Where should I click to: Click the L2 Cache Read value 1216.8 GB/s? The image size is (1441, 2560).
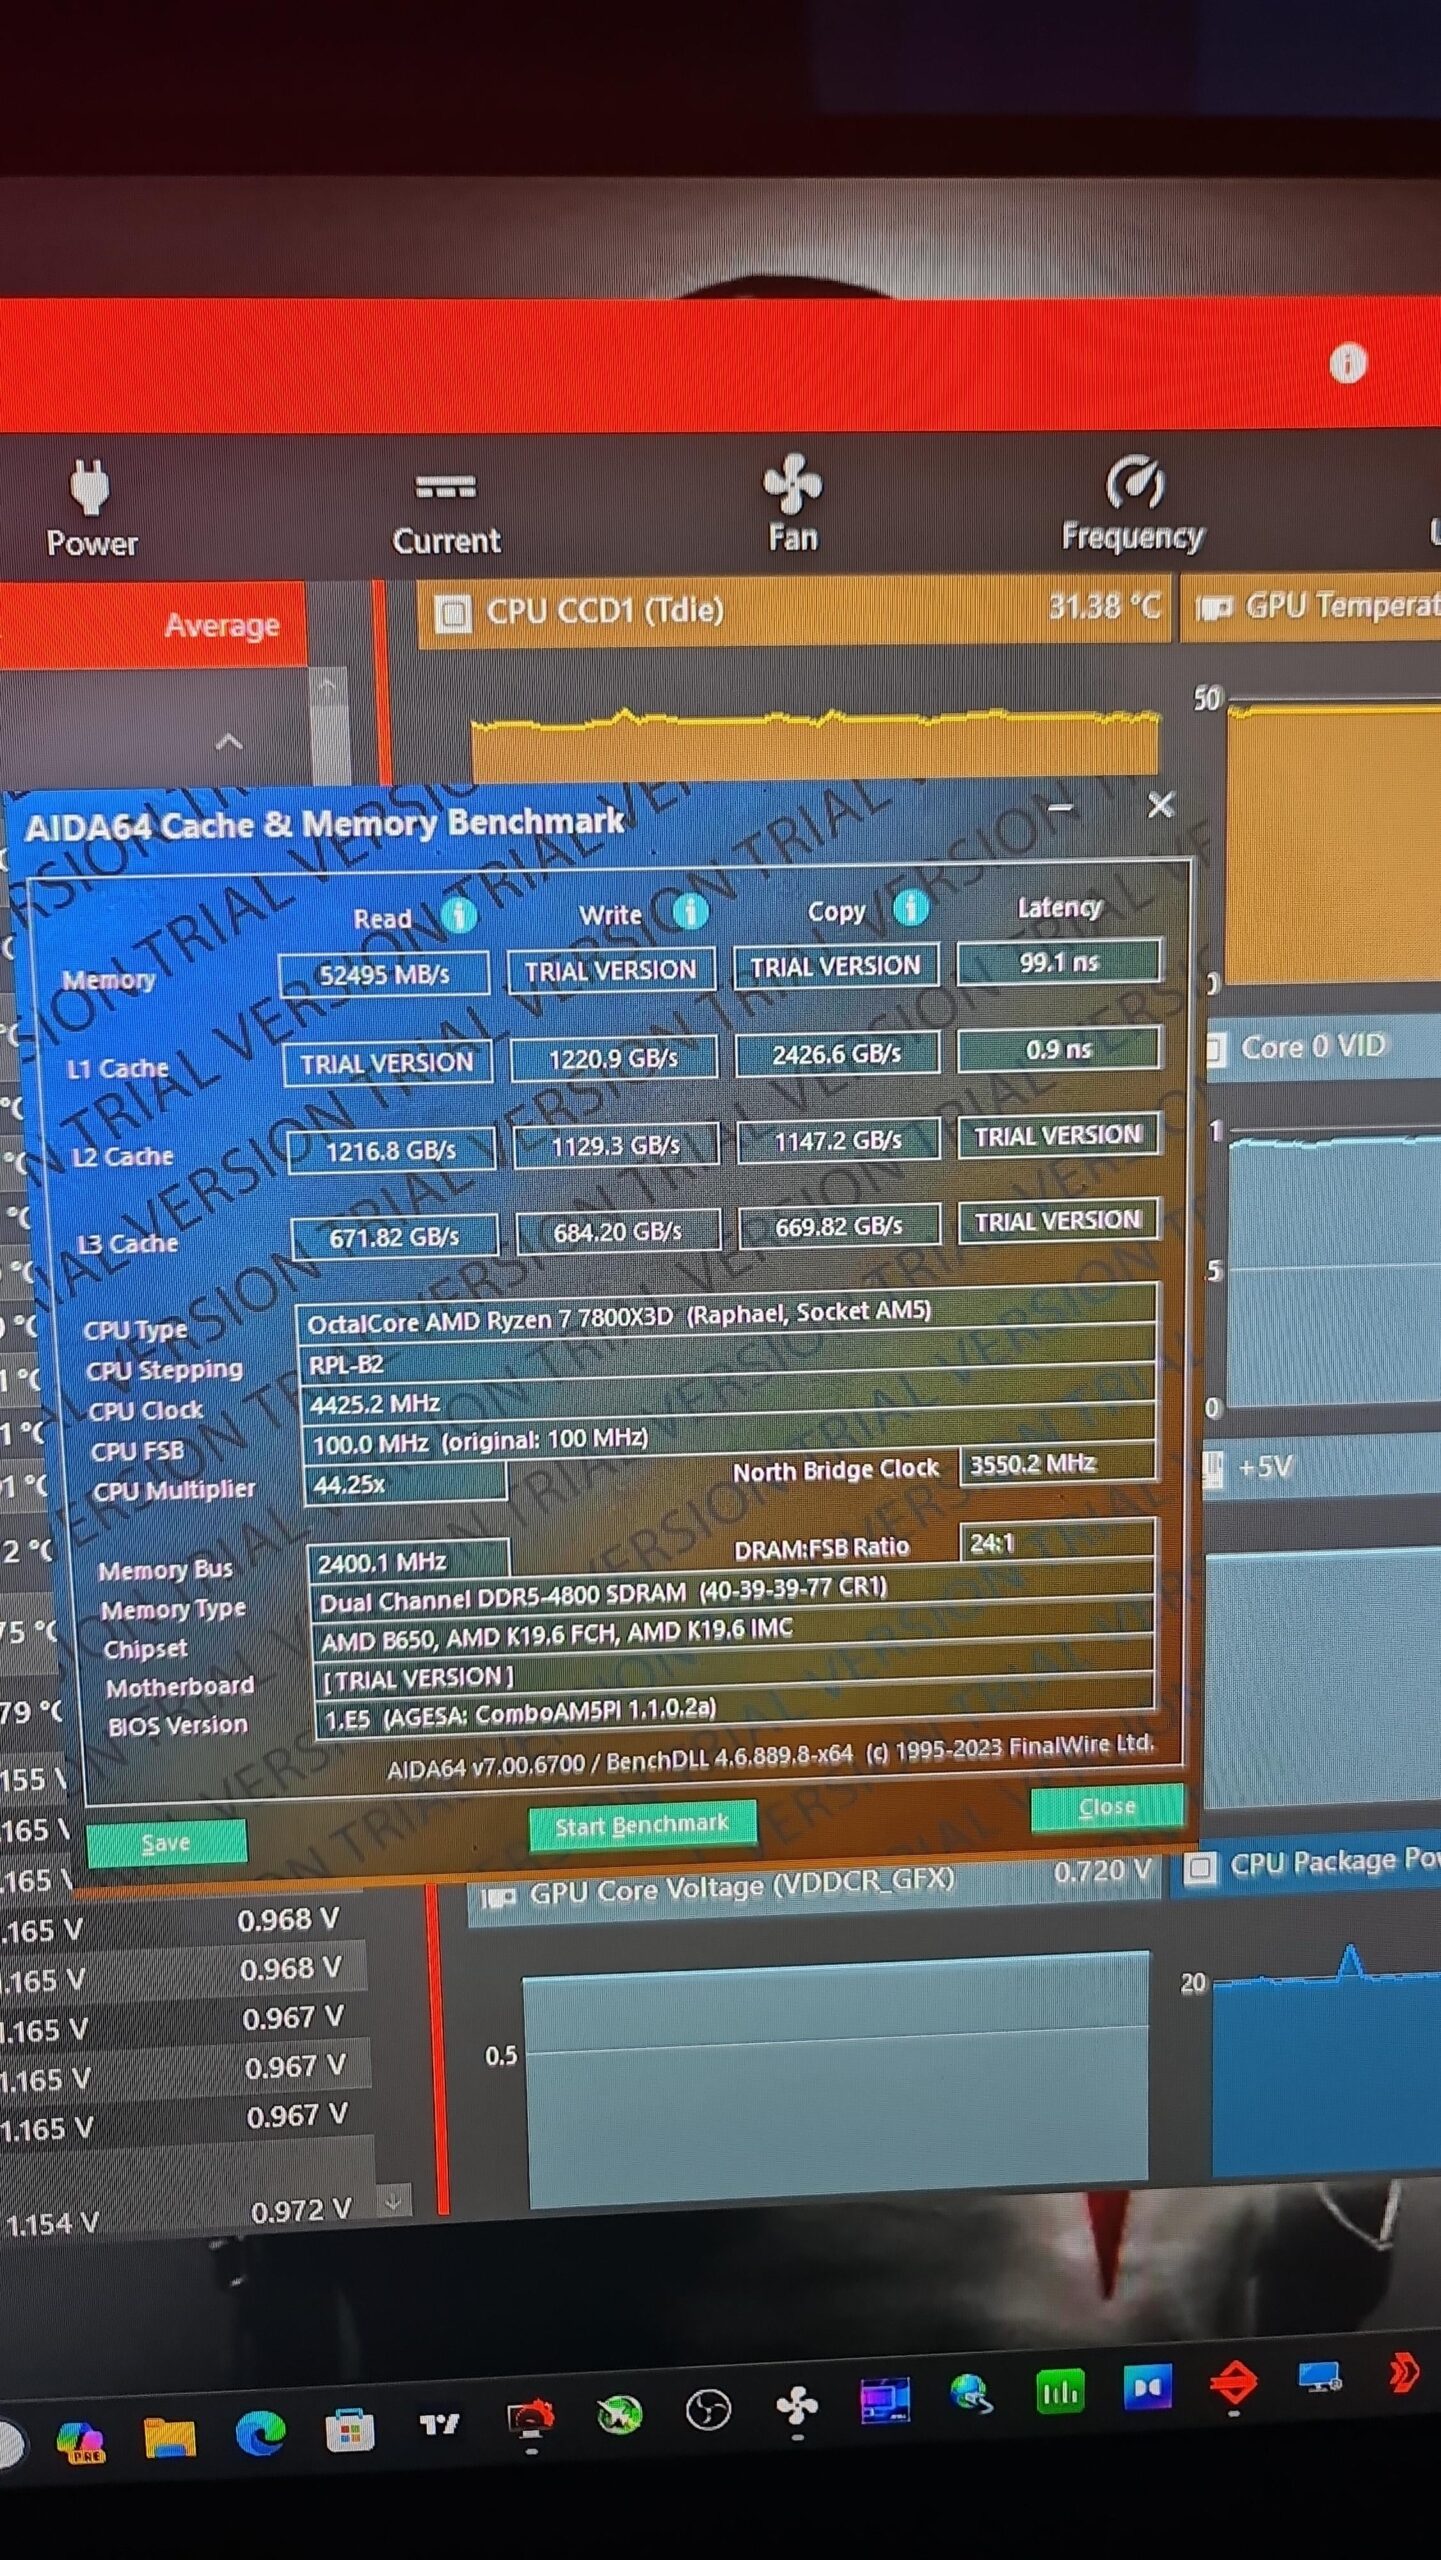pyautogui.click(x=391, y=1151)
